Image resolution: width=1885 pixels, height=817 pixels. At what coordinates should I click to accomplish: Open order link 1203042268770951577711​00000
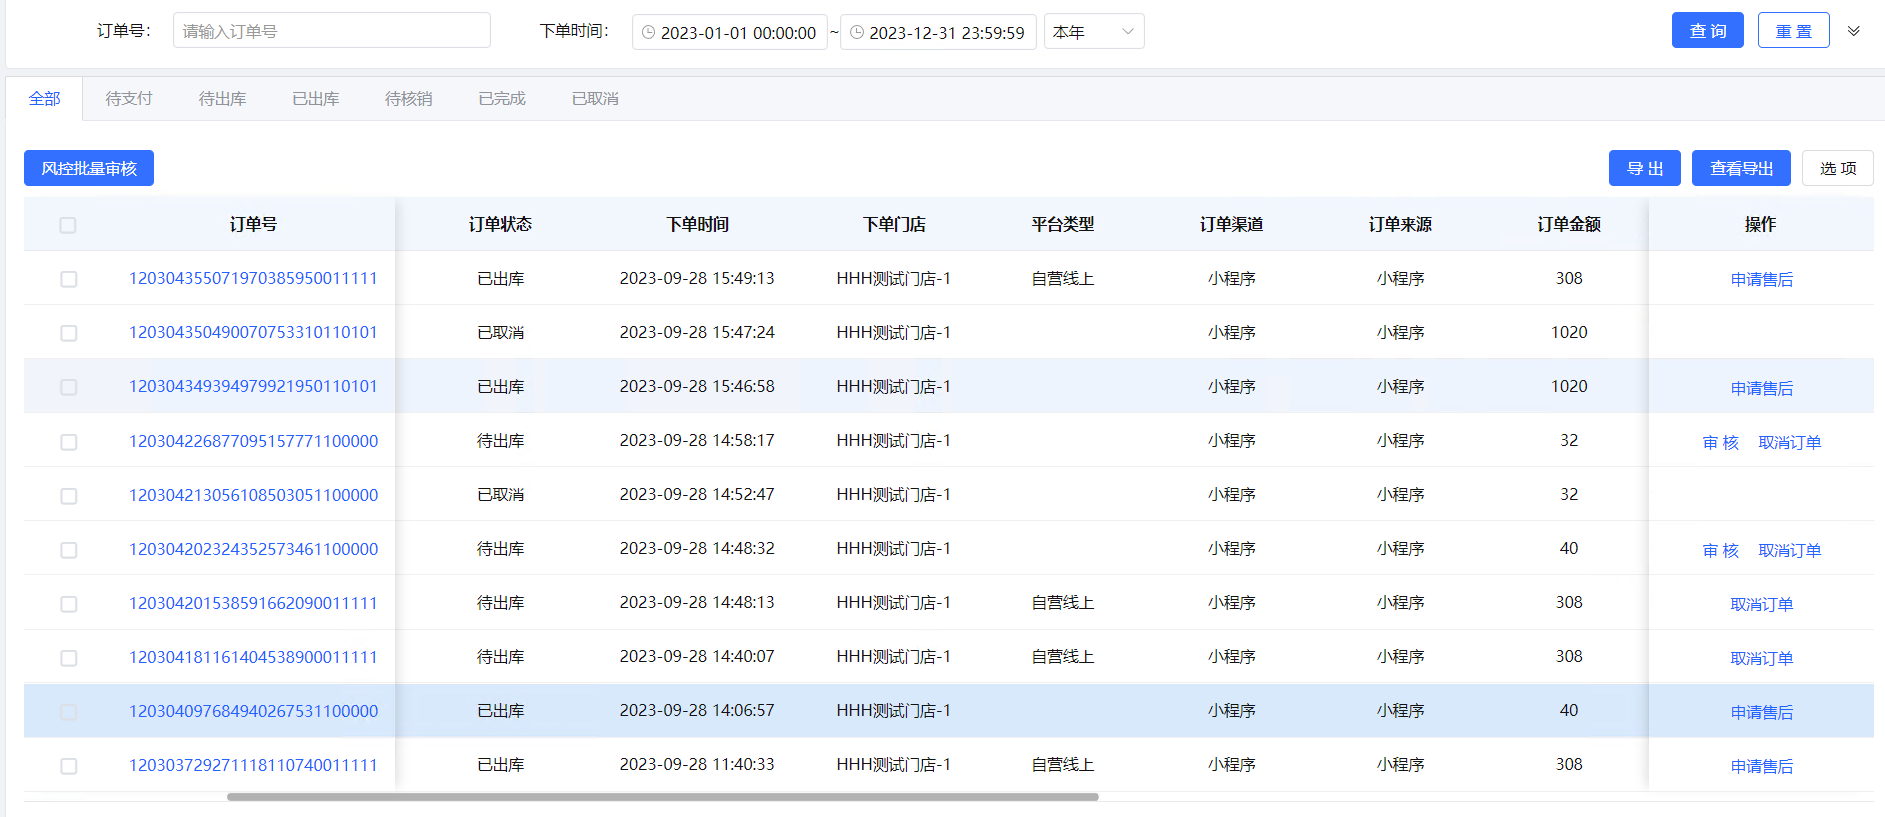253,442
